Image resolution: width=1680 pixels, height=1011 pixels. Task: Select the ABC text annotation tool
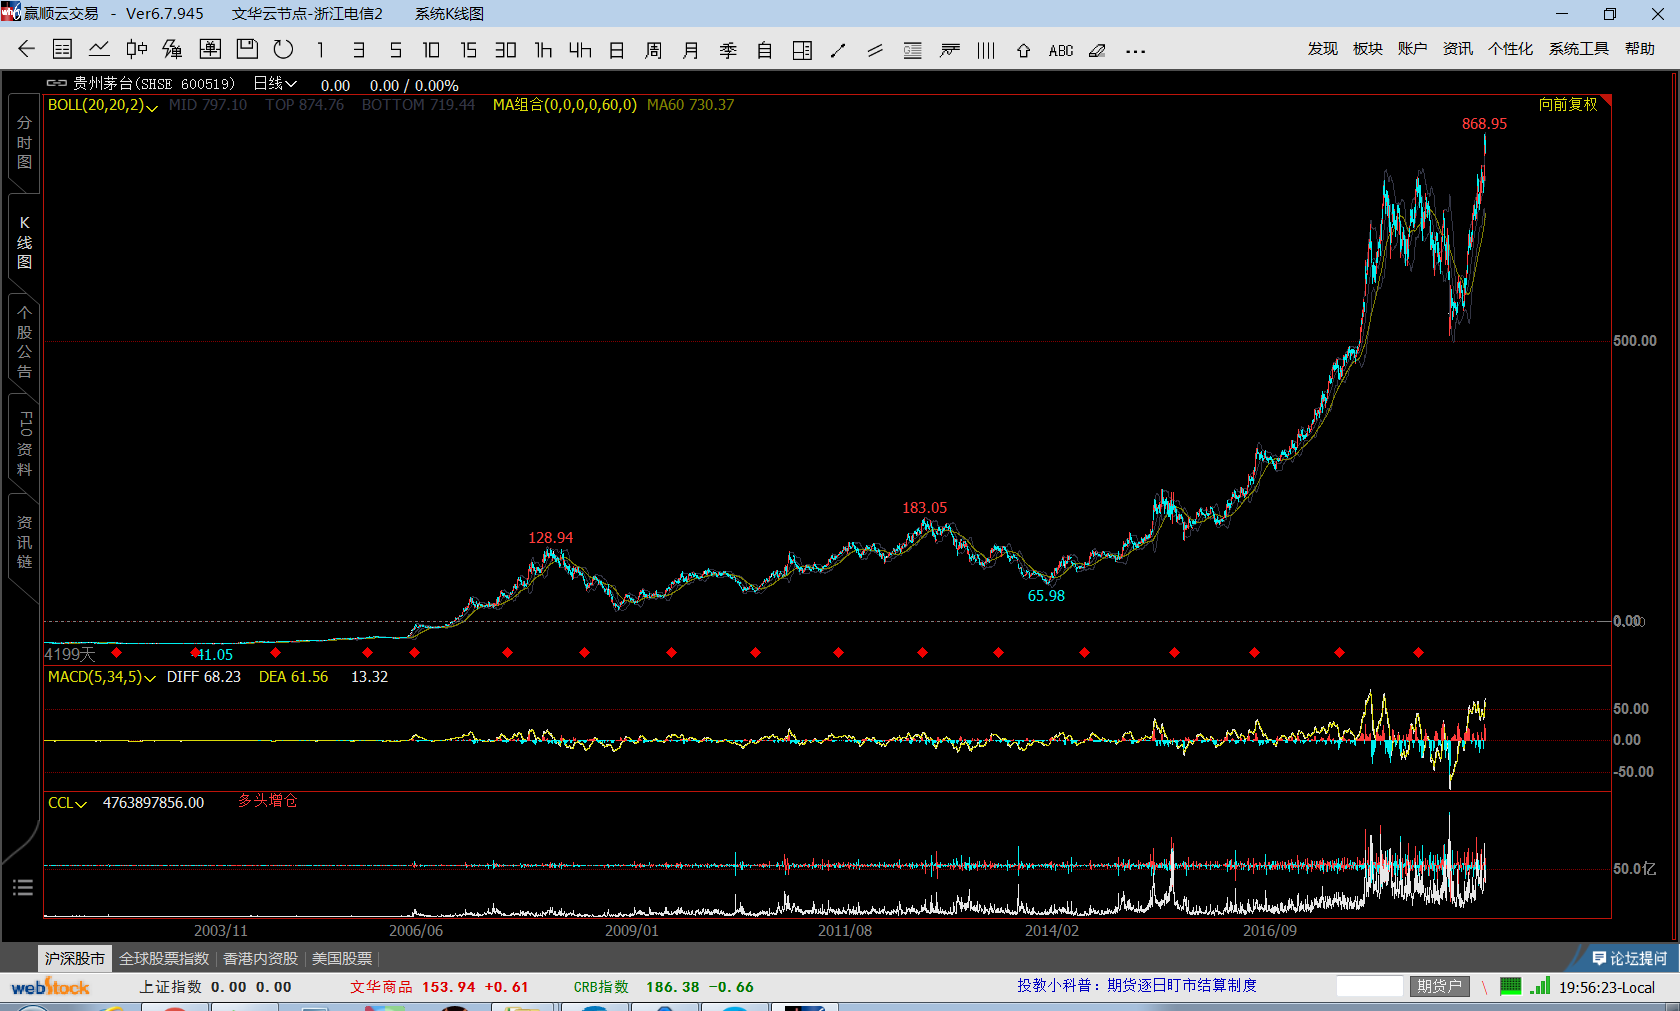(1061, 51)
